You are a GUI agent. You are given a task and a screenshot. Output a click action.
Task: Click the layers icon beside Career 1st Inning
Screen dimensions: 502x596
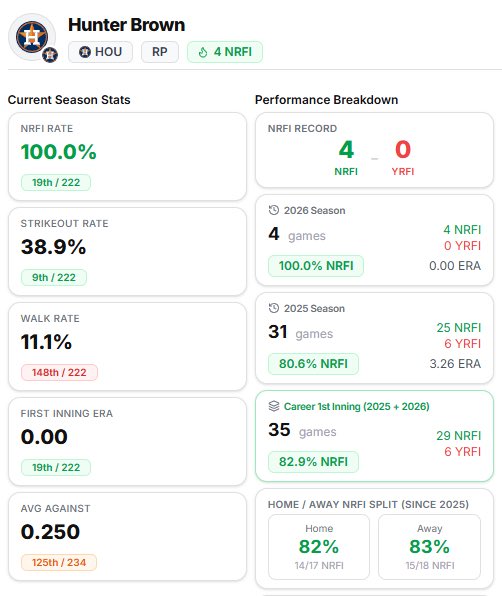point(274,406)
